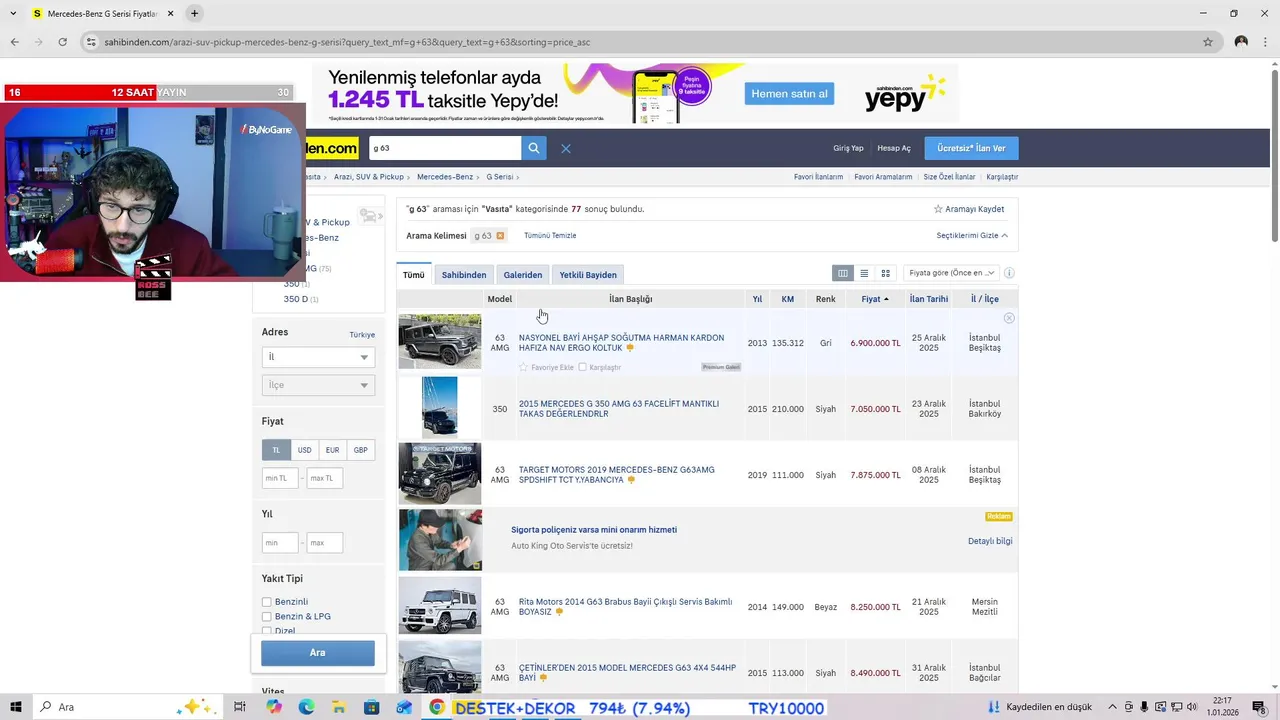Tick the Karşılaştır checkbox
The width and height of the screenshot is (1280, 720).
click(x=582, y=367)
